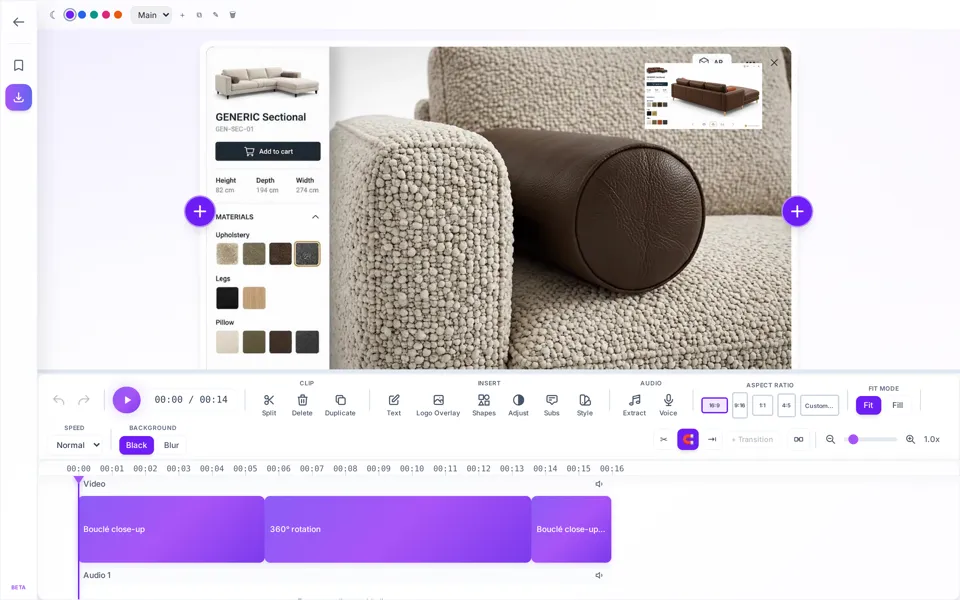Image resolution: width=960 pixels, height=600 pixels.
Task: Toggle the magnet snapping button
Action: (x=688, y=439)
